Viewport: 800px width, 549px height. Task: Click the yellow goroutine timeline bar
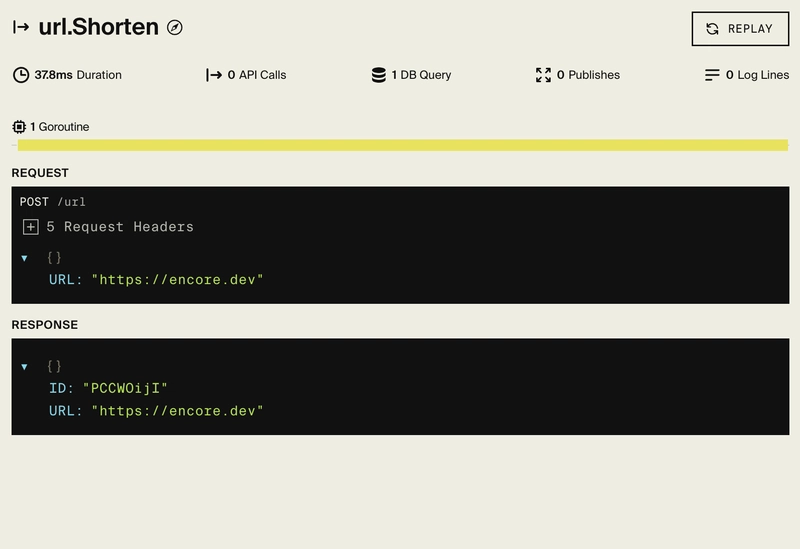(402, 145)
